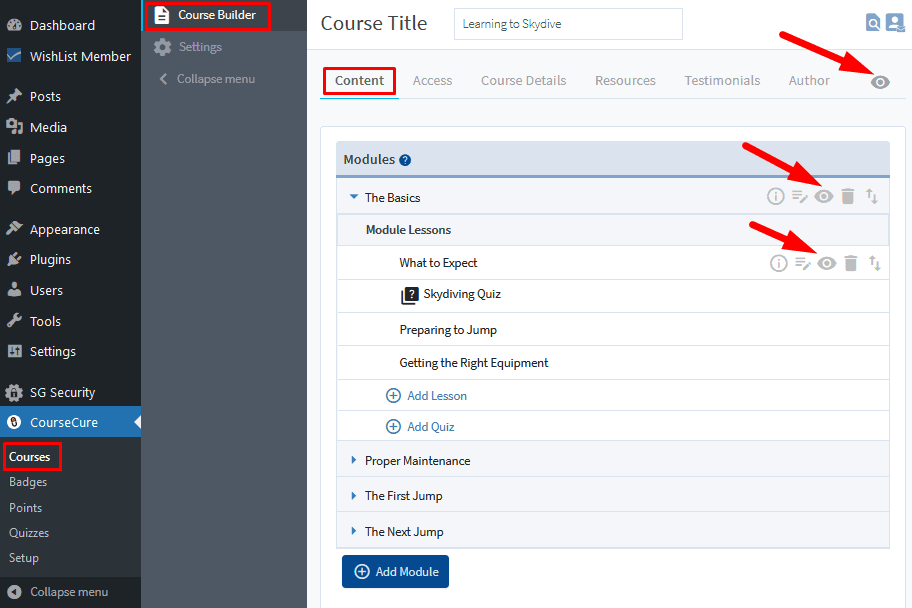Click the Appearance brush icon
The image size is (912, 608).
pos(14,228)
